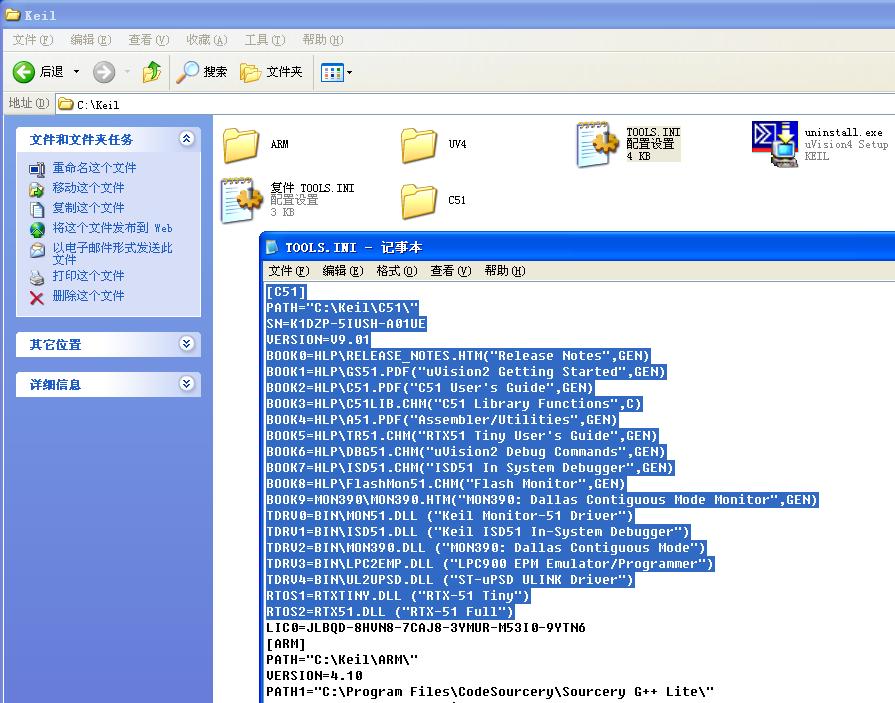Select the TOOLS.INI file icon

click(597, 144)
